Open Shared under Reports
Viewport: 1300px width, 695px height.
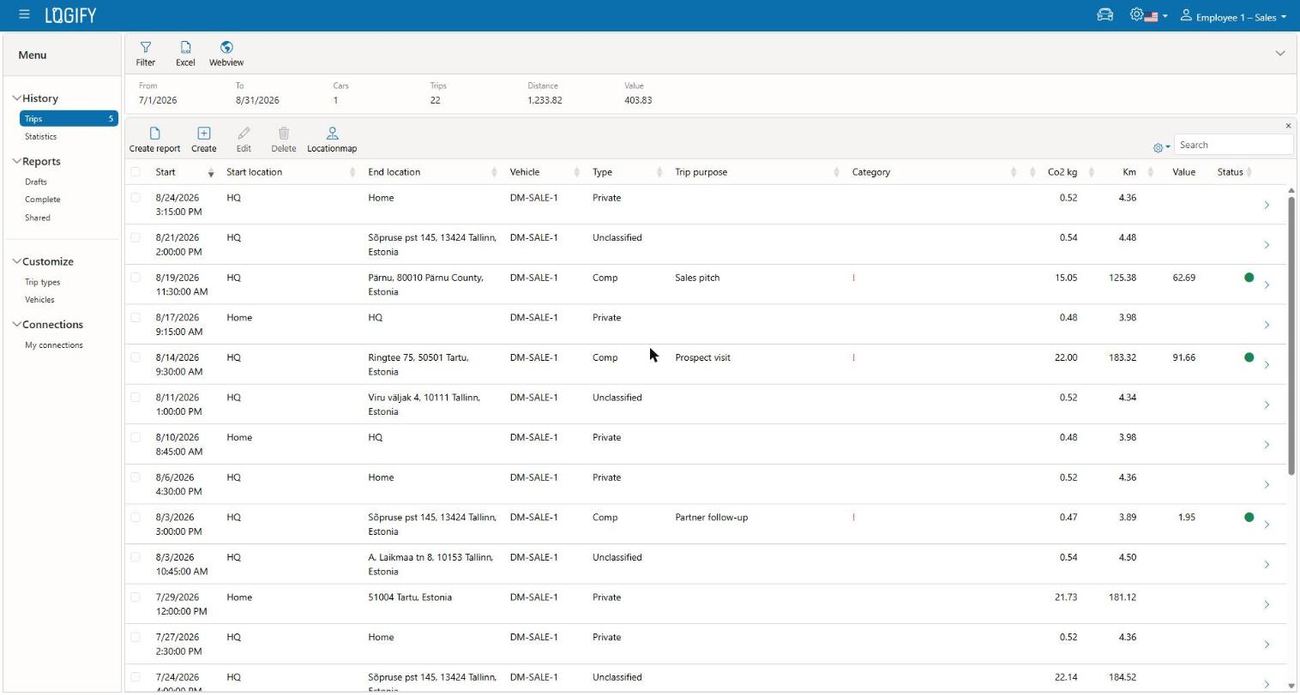coord(37,218)
